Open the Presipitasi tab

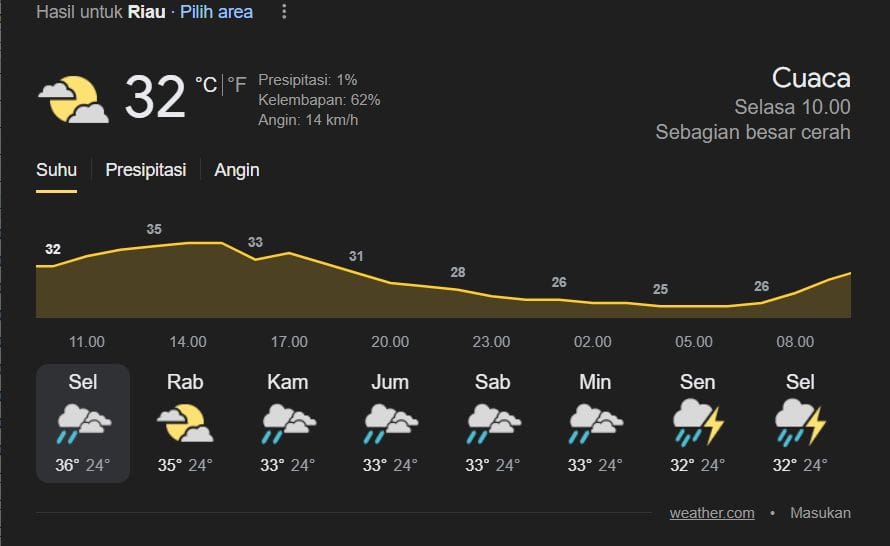146,170
